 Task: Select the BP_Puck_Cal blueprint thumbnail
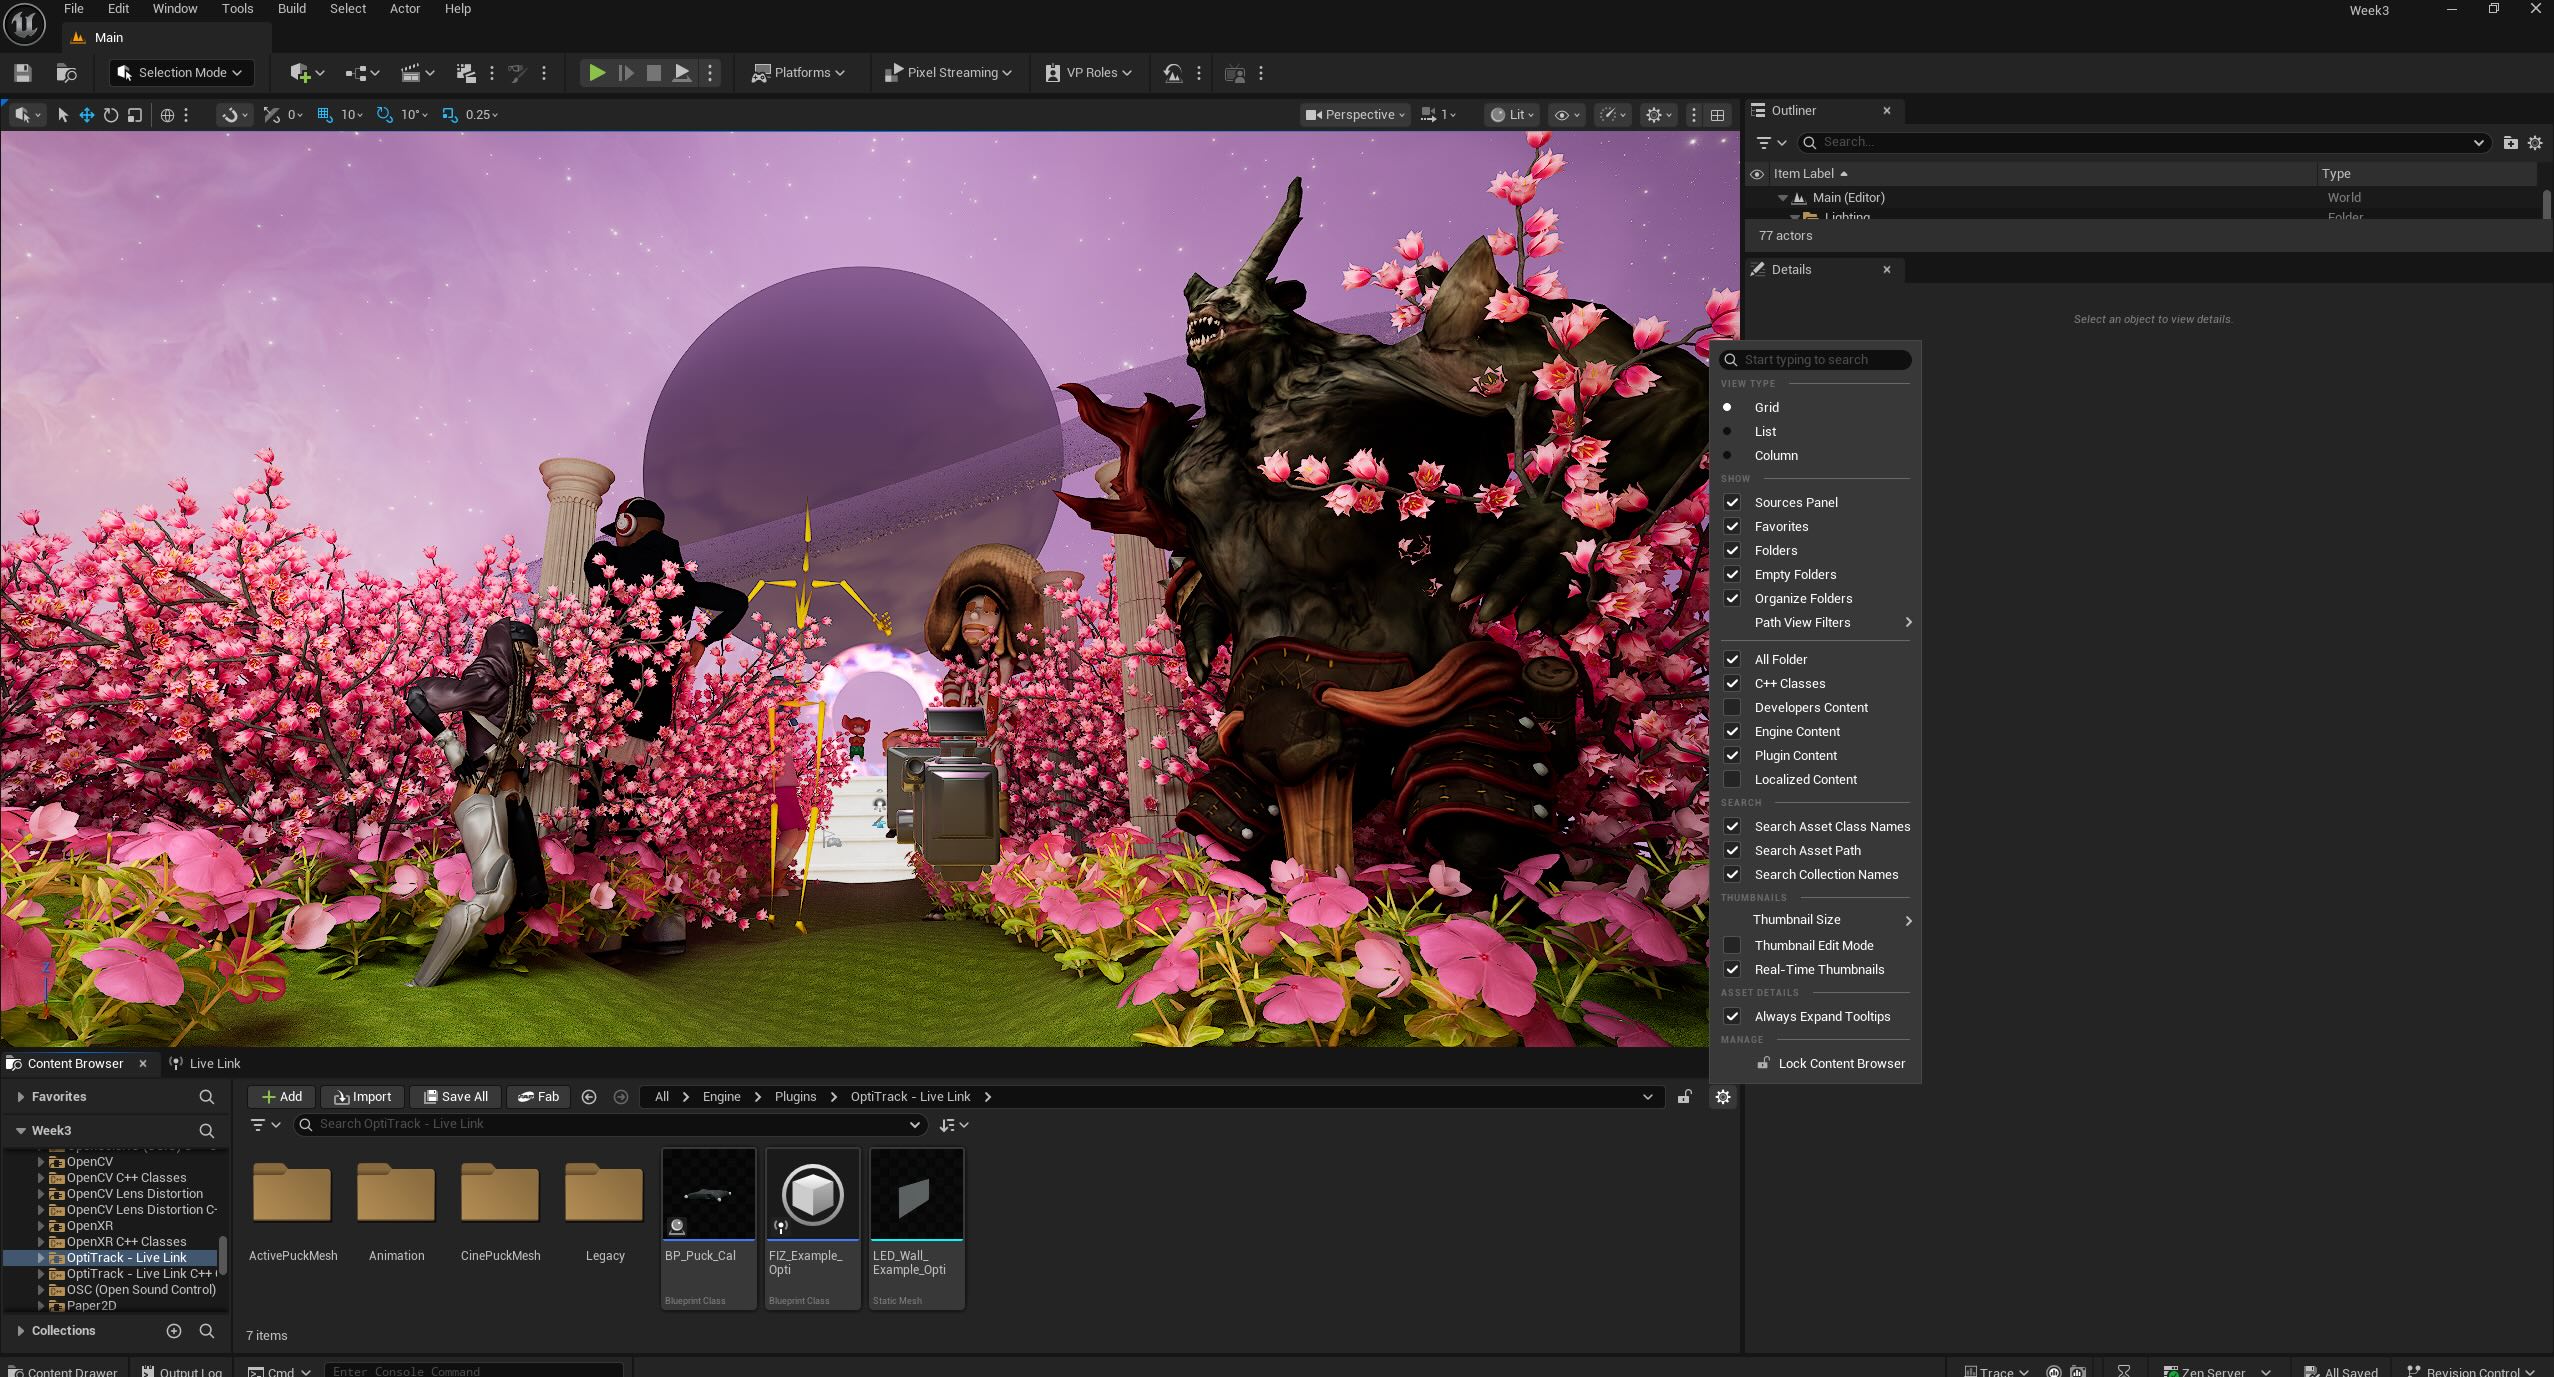click(708, 1195)
